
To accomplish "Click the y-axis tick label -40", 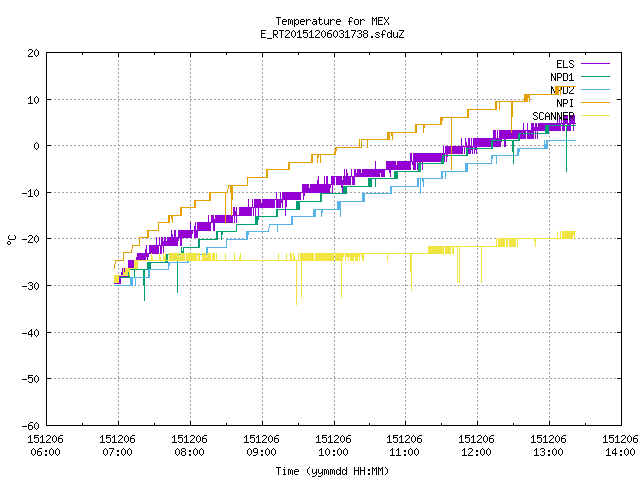I will click(x=31, y=333).
